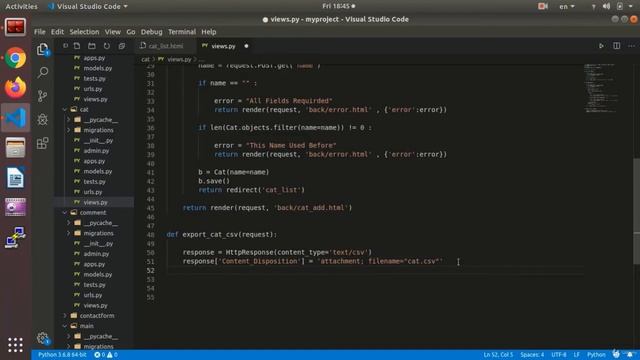Open the Edit menu
Image resolution: width=640 pixels, height=360 pixels.
coord(57,32)
